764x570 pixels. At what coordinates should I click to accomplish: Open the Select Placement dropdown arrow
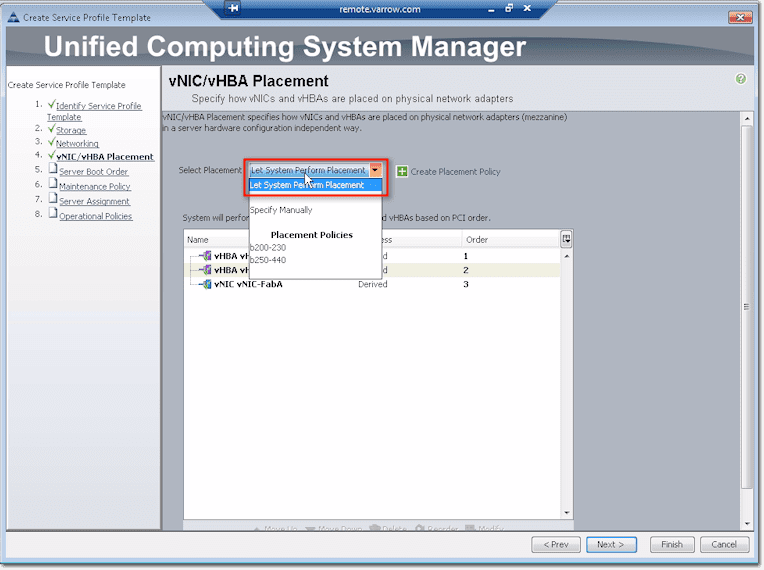(x=375, y=170)
